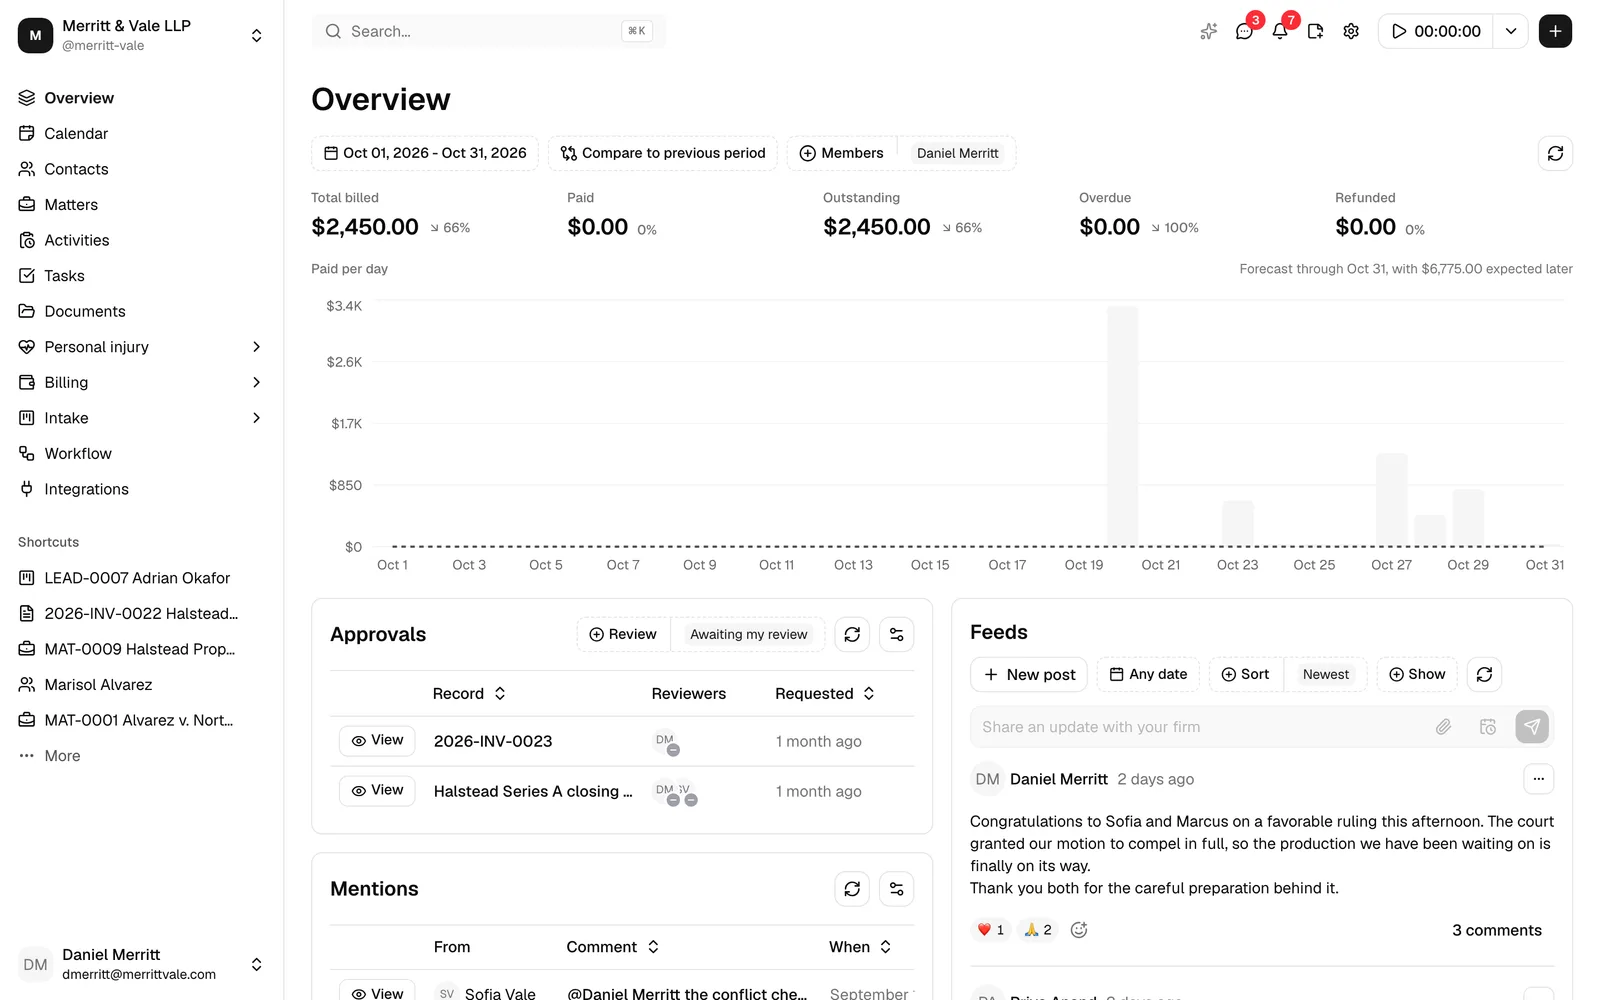
Task: Sort Approvals by Requested column
Action: tap(825, 693)
